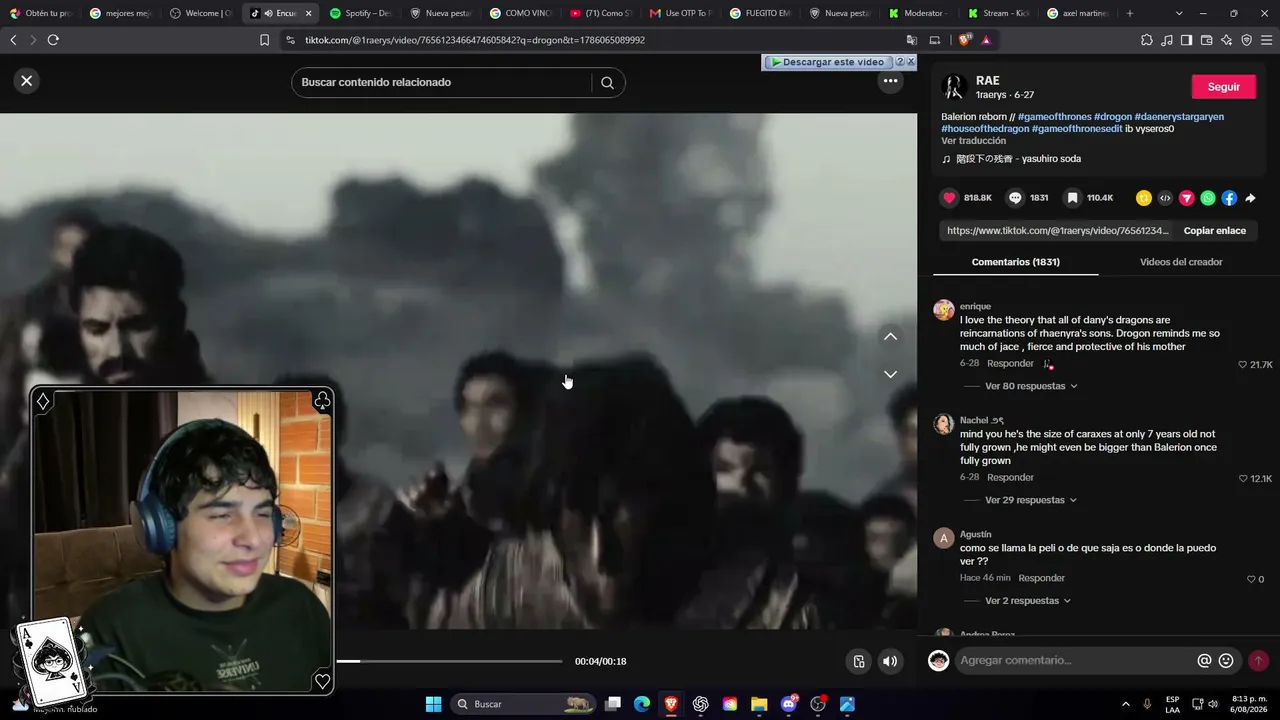
Task: Bookmark this page in address bar
Action: point(264,40)
